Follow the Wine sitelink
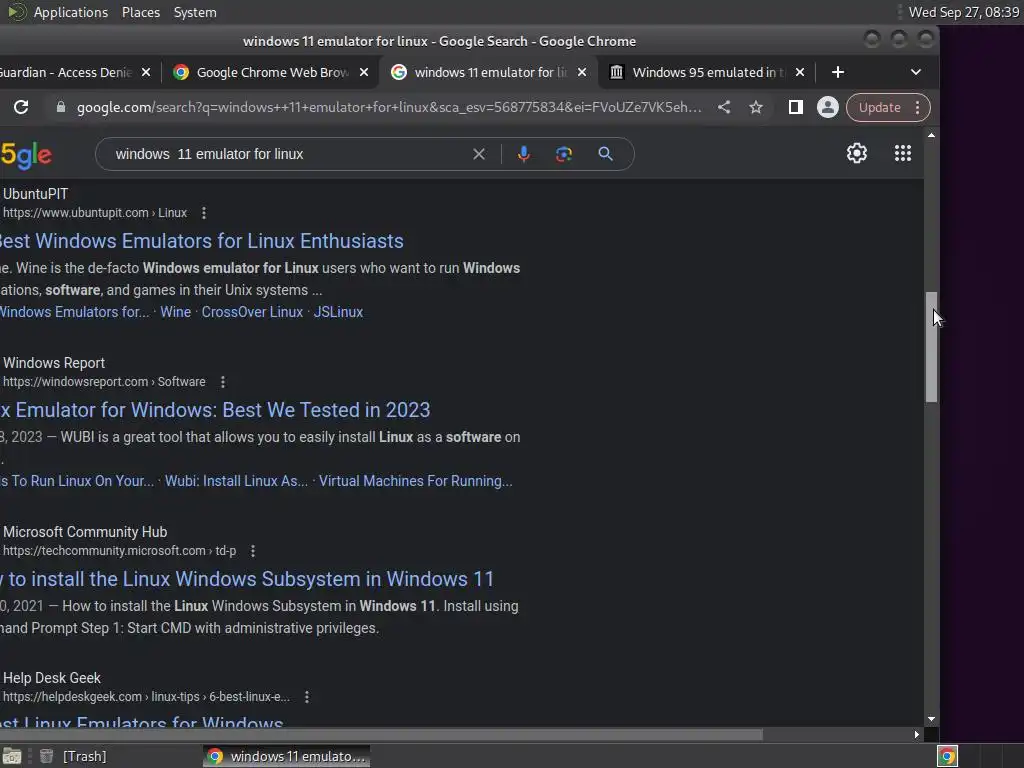The height and width of the screenshot is (768, 1024). (176, 312)
